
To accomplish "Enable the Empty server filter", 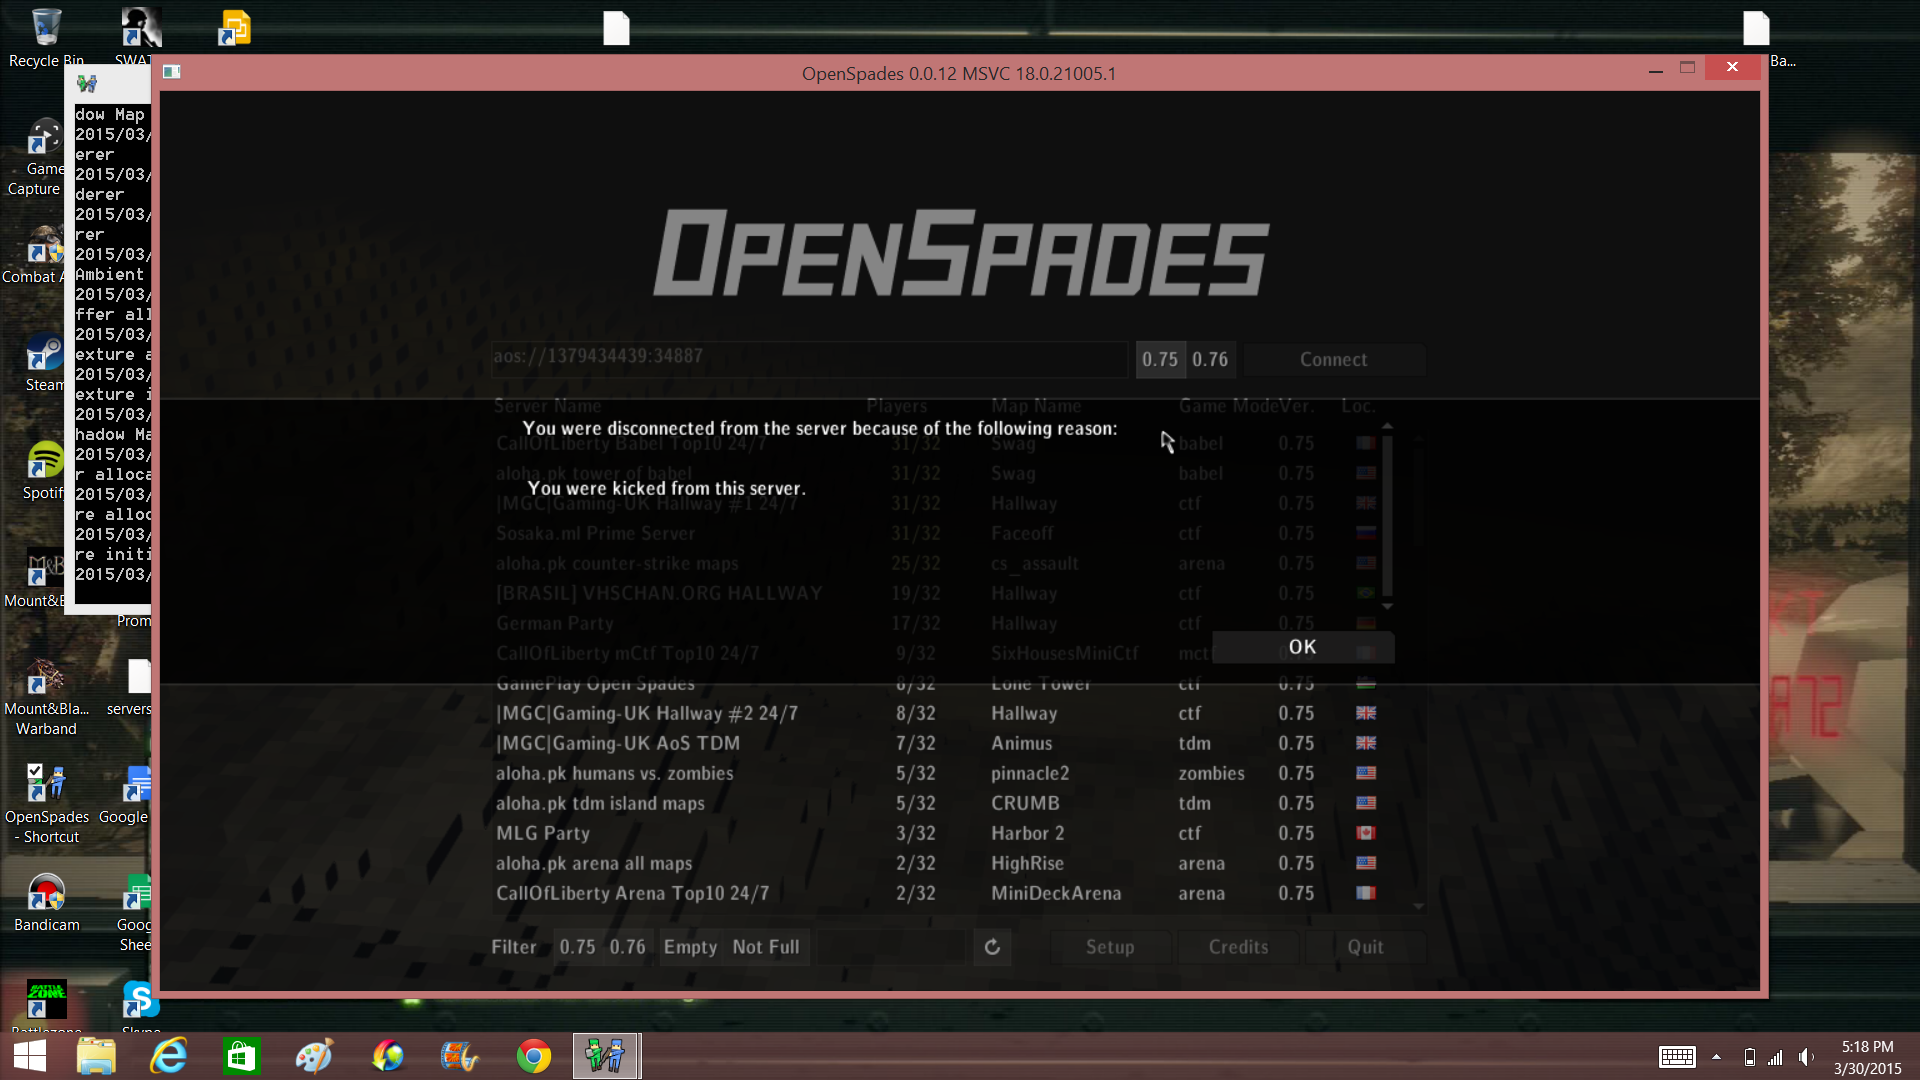I will (689, 947).
